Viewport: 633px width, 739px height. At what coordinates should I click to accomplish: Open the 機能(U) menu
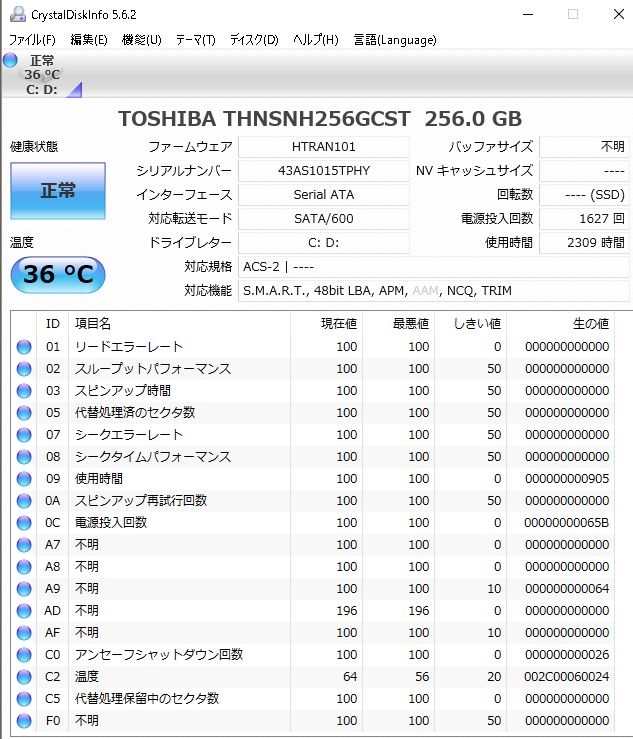tap(141, 40)
